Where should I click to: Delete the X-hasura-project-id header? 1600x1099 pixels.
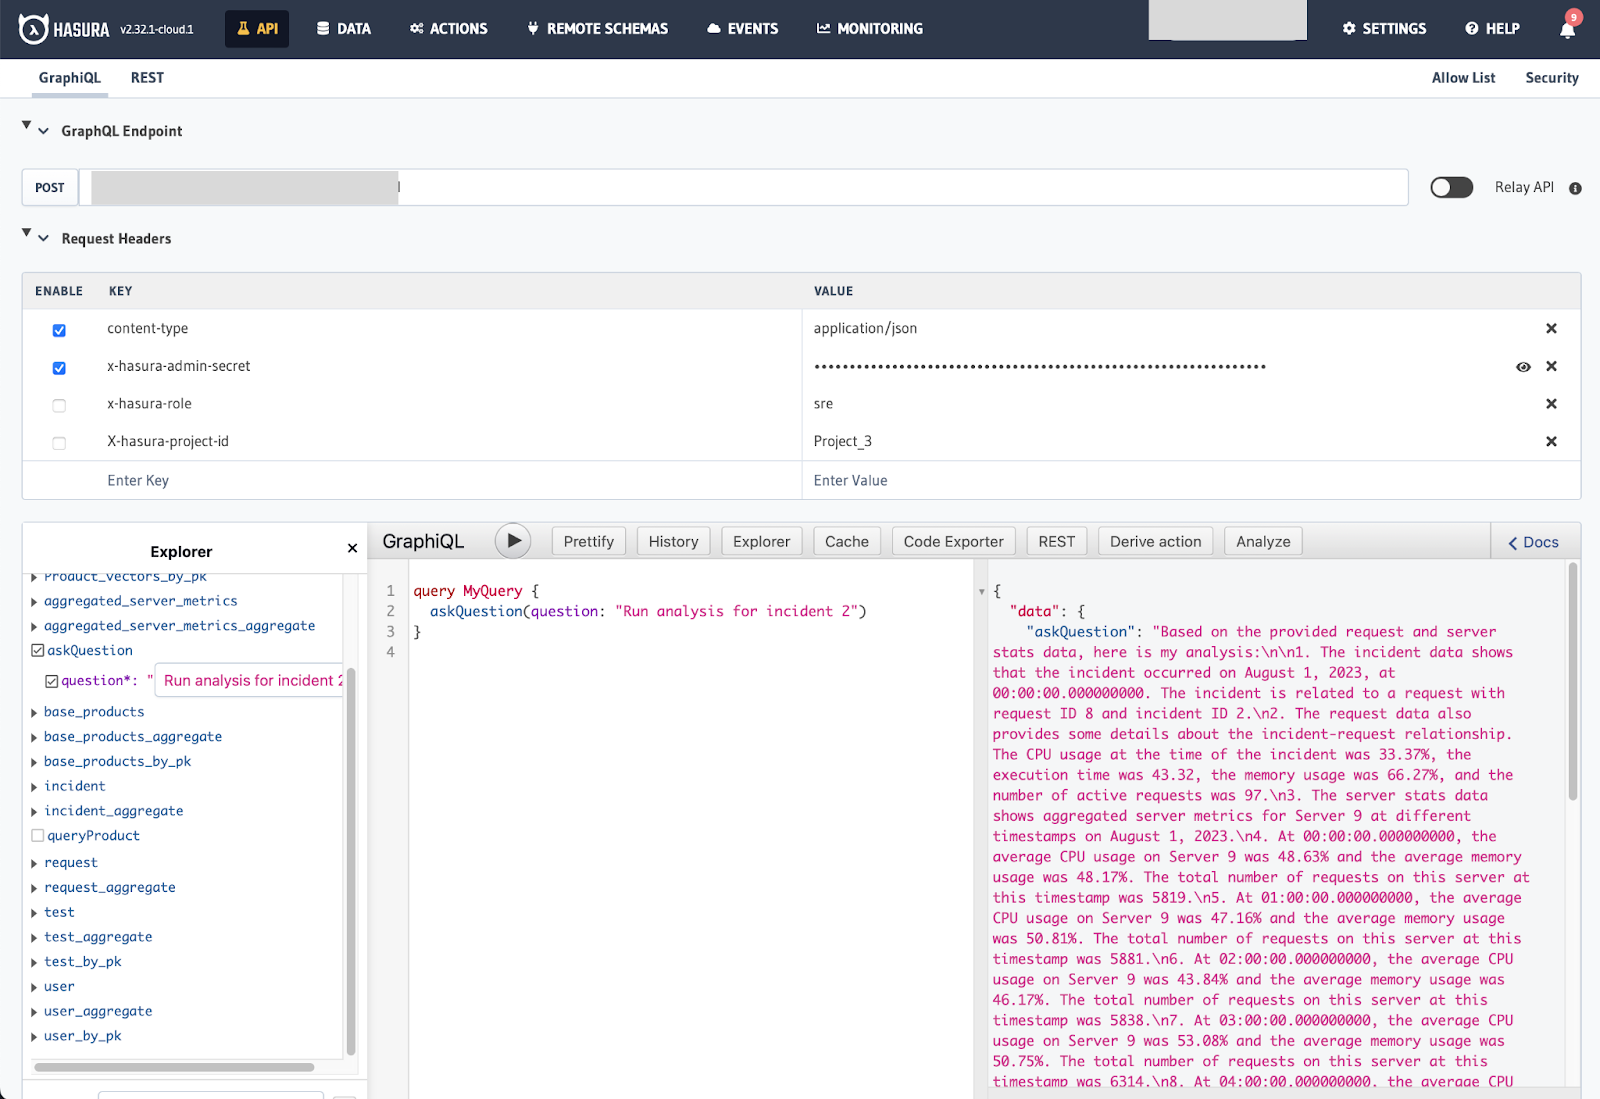(1551, 441)
